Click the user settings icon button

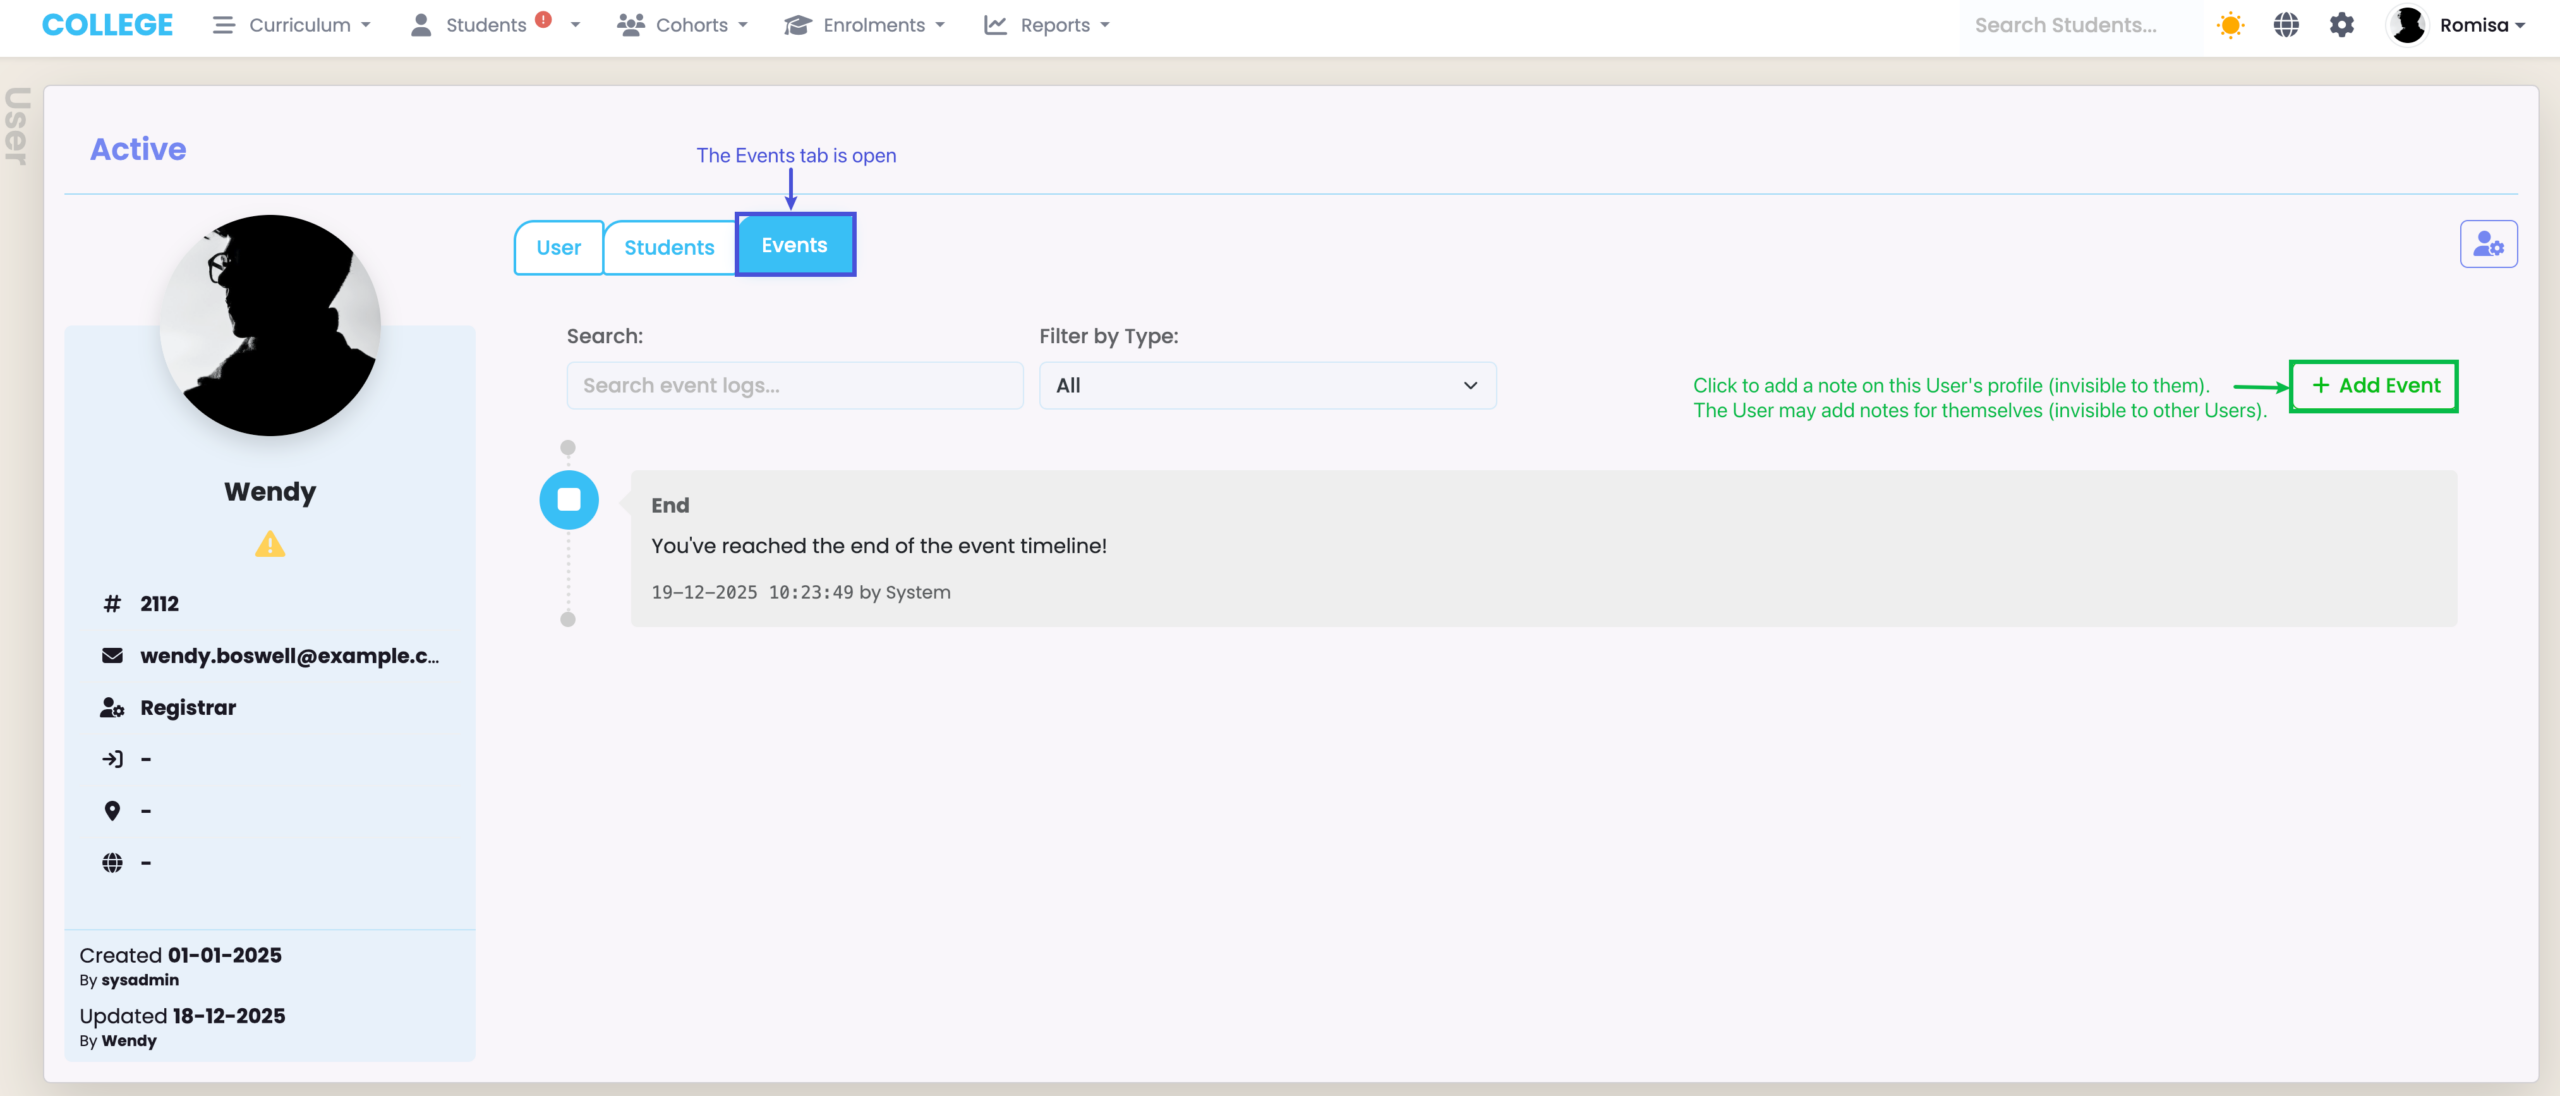click(2488, 244)
